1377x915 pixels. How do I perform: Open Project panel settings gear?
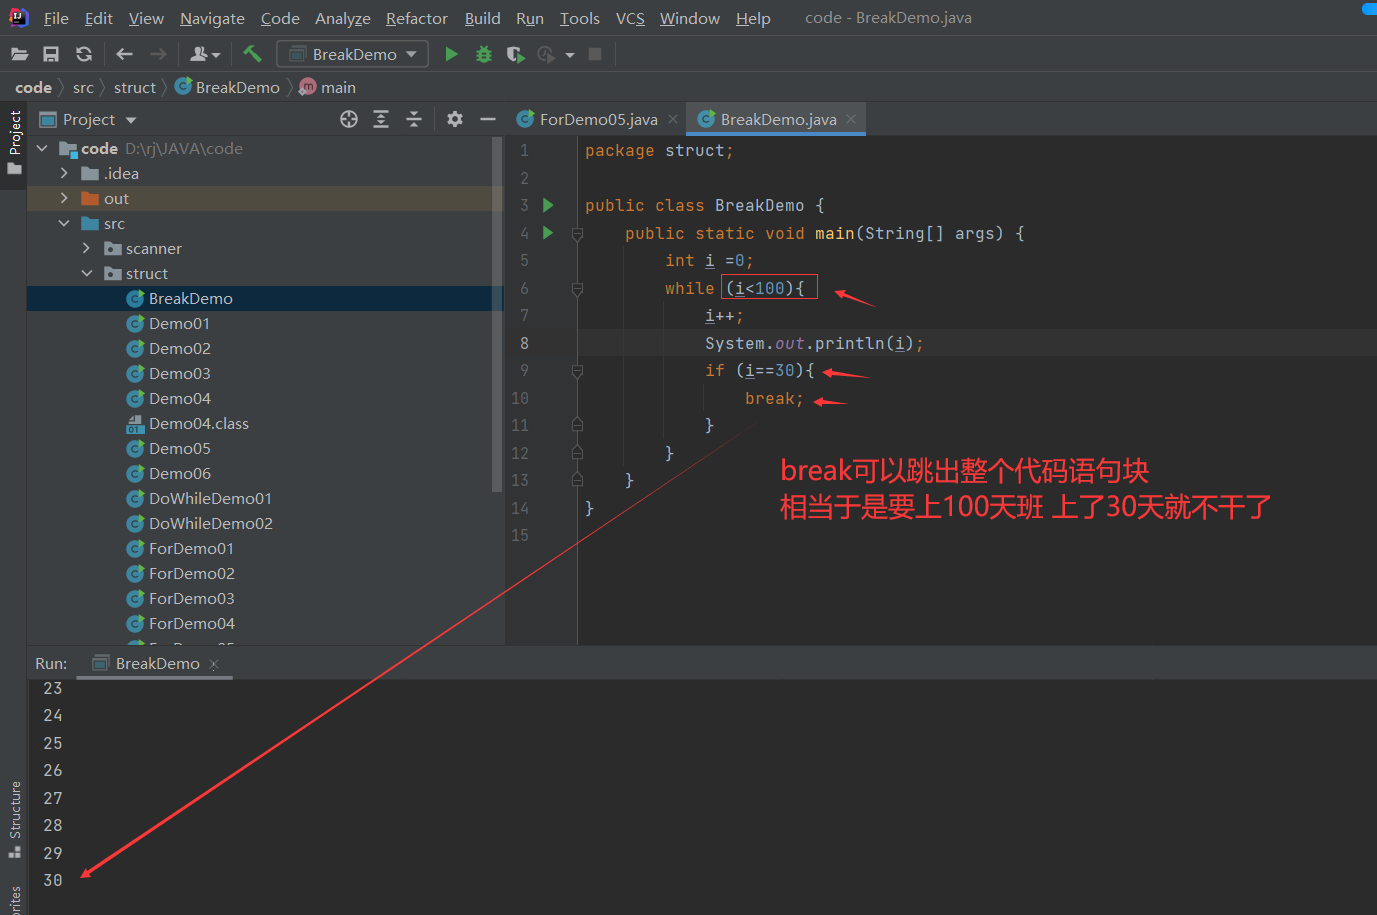pos(455,119)
